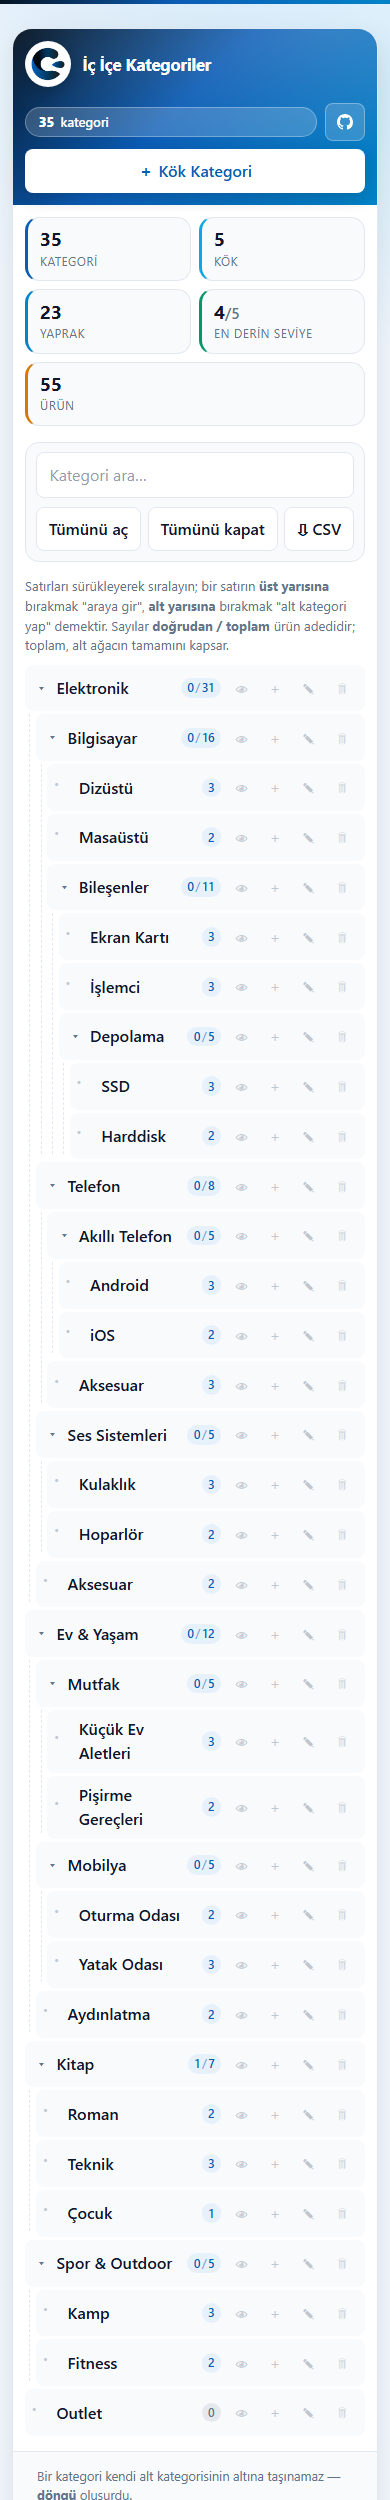The height and width of the screenshot is (2500, 390).
Task: Export categories with the CSV button
Action: 319,530
